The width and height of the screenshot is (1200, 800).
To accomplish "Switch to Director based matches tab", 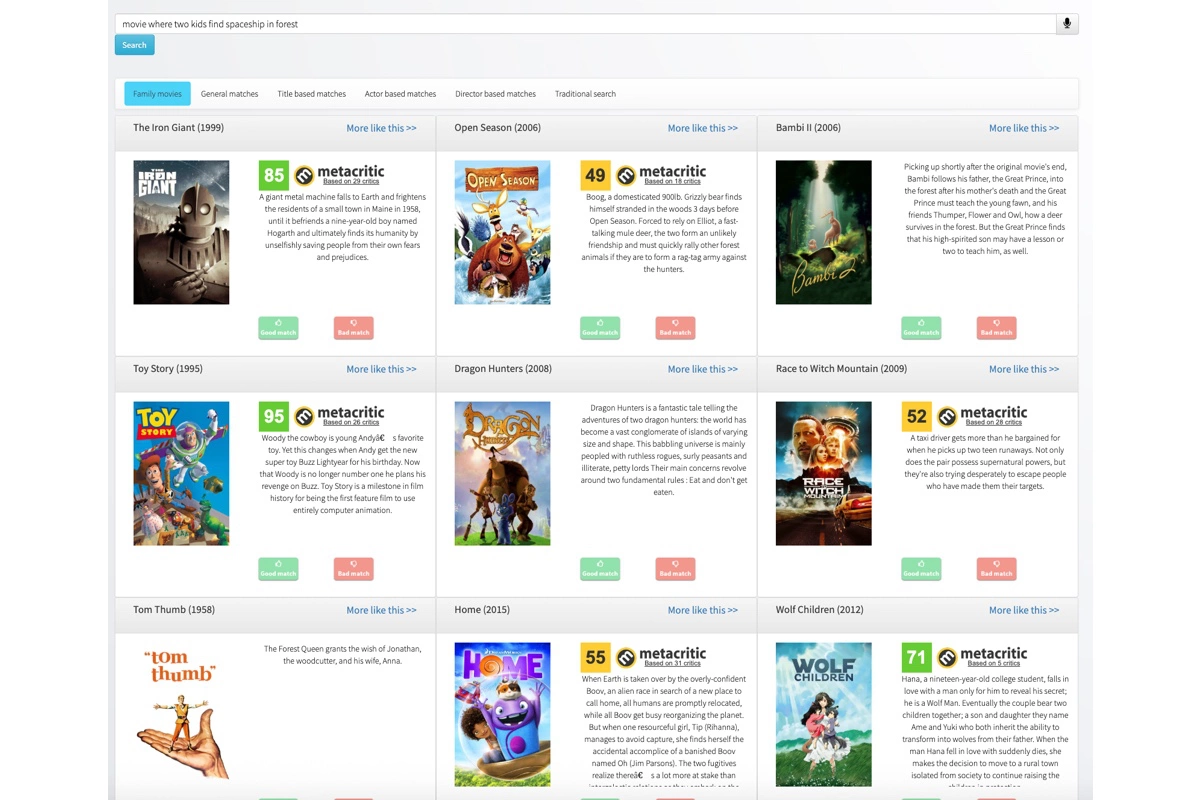I will point(495,94).
